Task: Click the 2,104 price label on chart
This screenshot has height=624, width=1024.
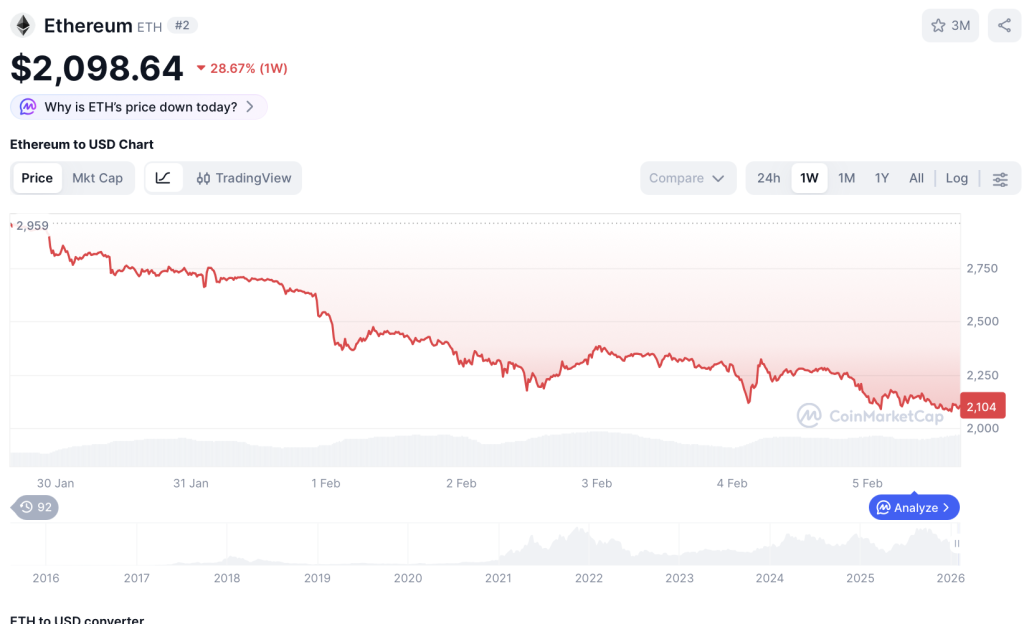Action: coord(981,406)
